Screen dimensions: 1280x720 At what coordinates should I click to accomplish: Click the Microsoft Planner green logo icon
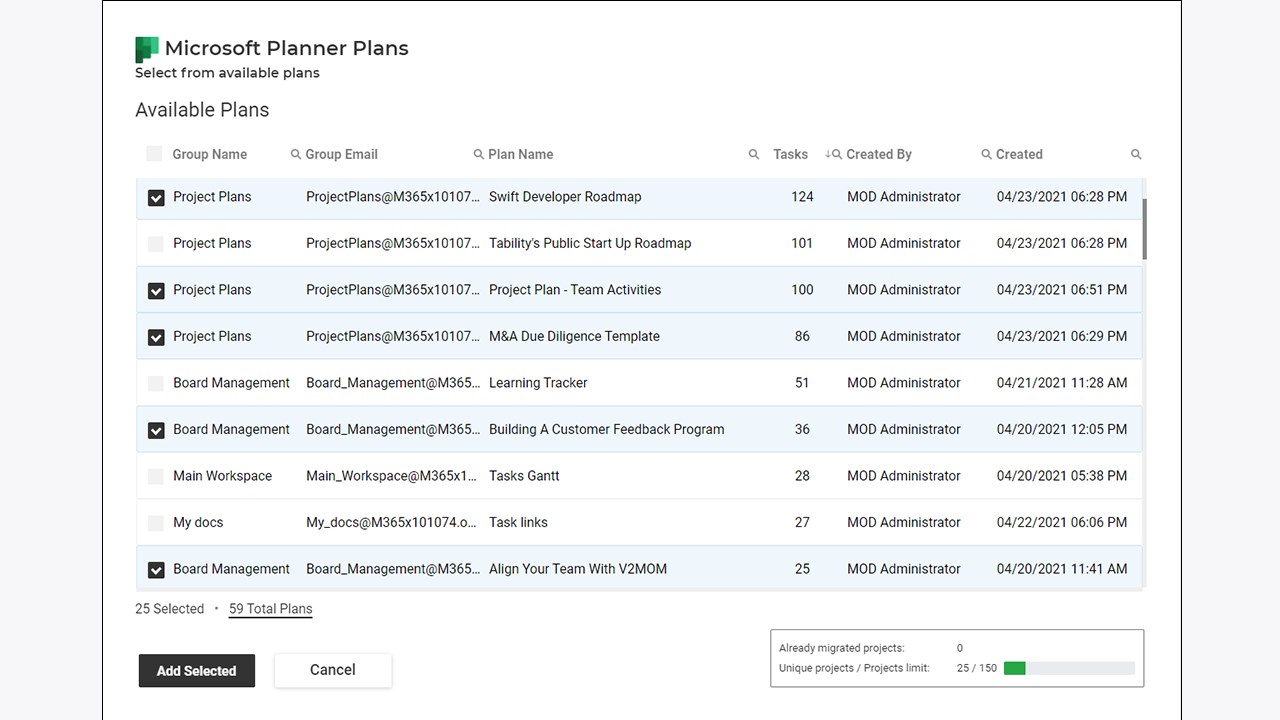click(147, 49)
